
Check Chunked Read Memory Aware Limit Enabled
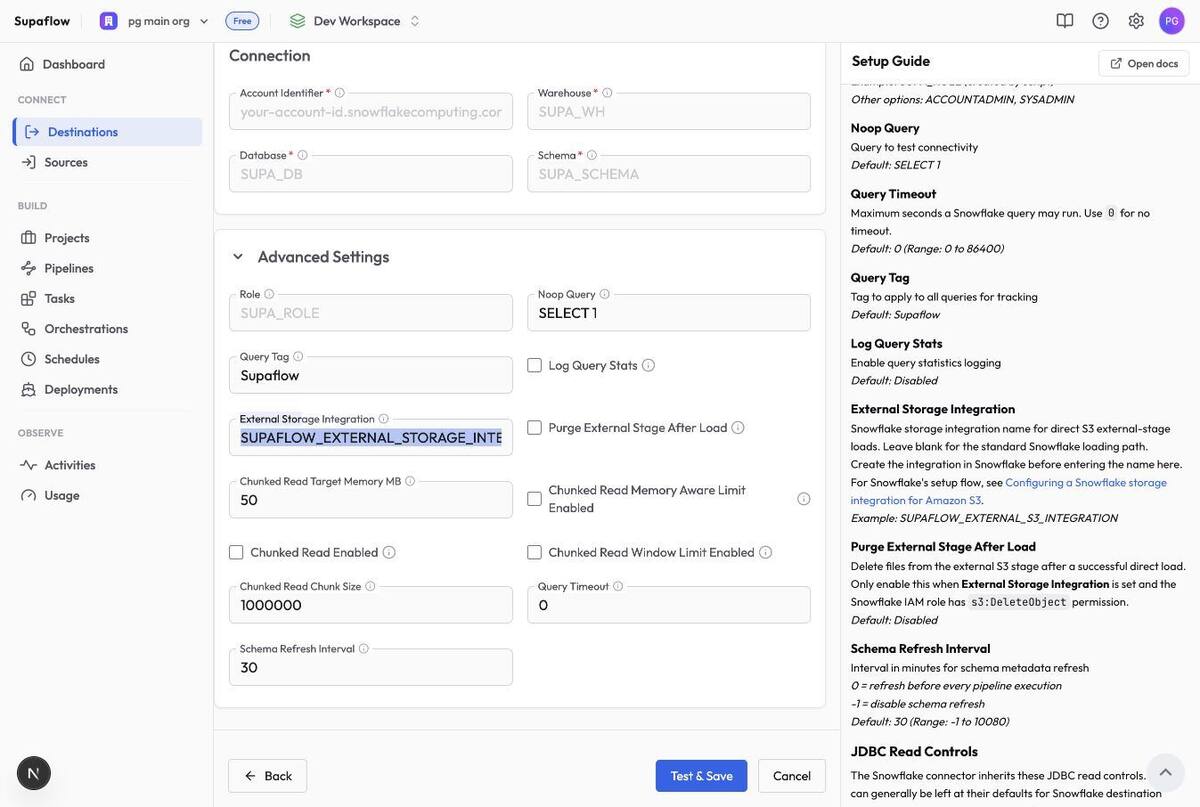(x=534, y=499)
